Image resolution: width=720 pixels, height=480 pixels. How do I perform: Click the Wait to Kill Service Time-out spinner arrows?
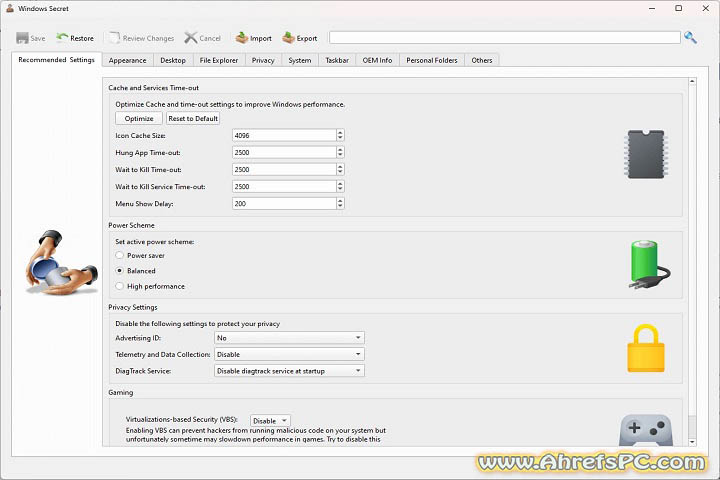340,186
